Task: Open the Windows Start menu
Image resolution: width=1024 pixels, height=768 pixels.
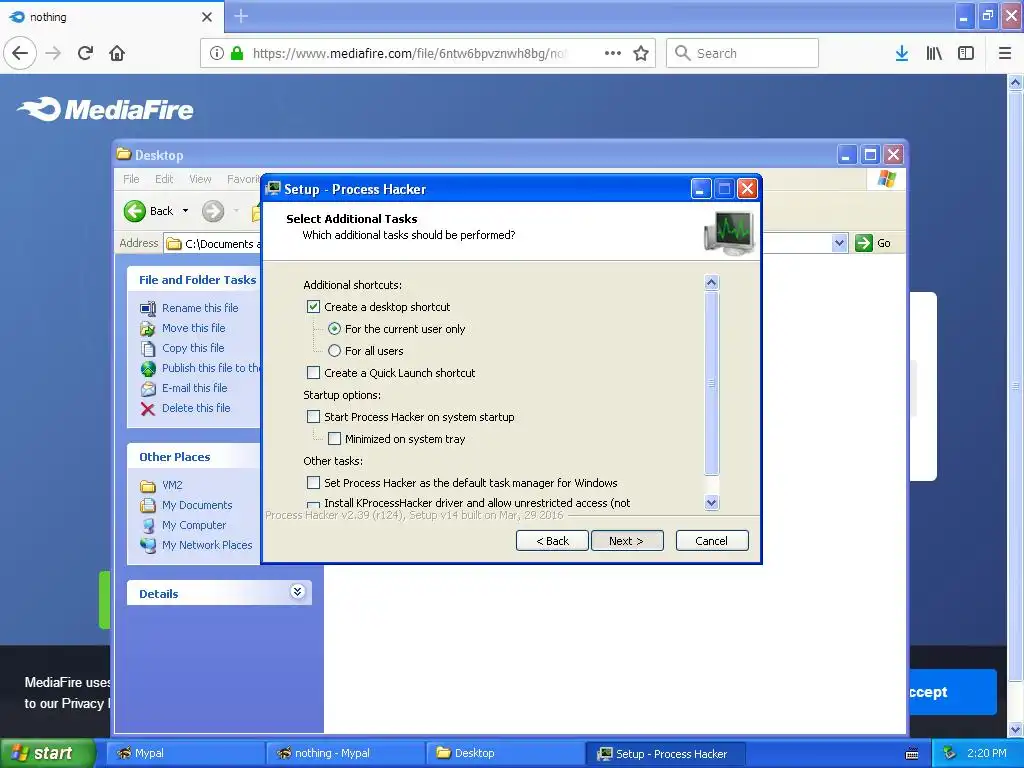Action: [x=48, y=753]
